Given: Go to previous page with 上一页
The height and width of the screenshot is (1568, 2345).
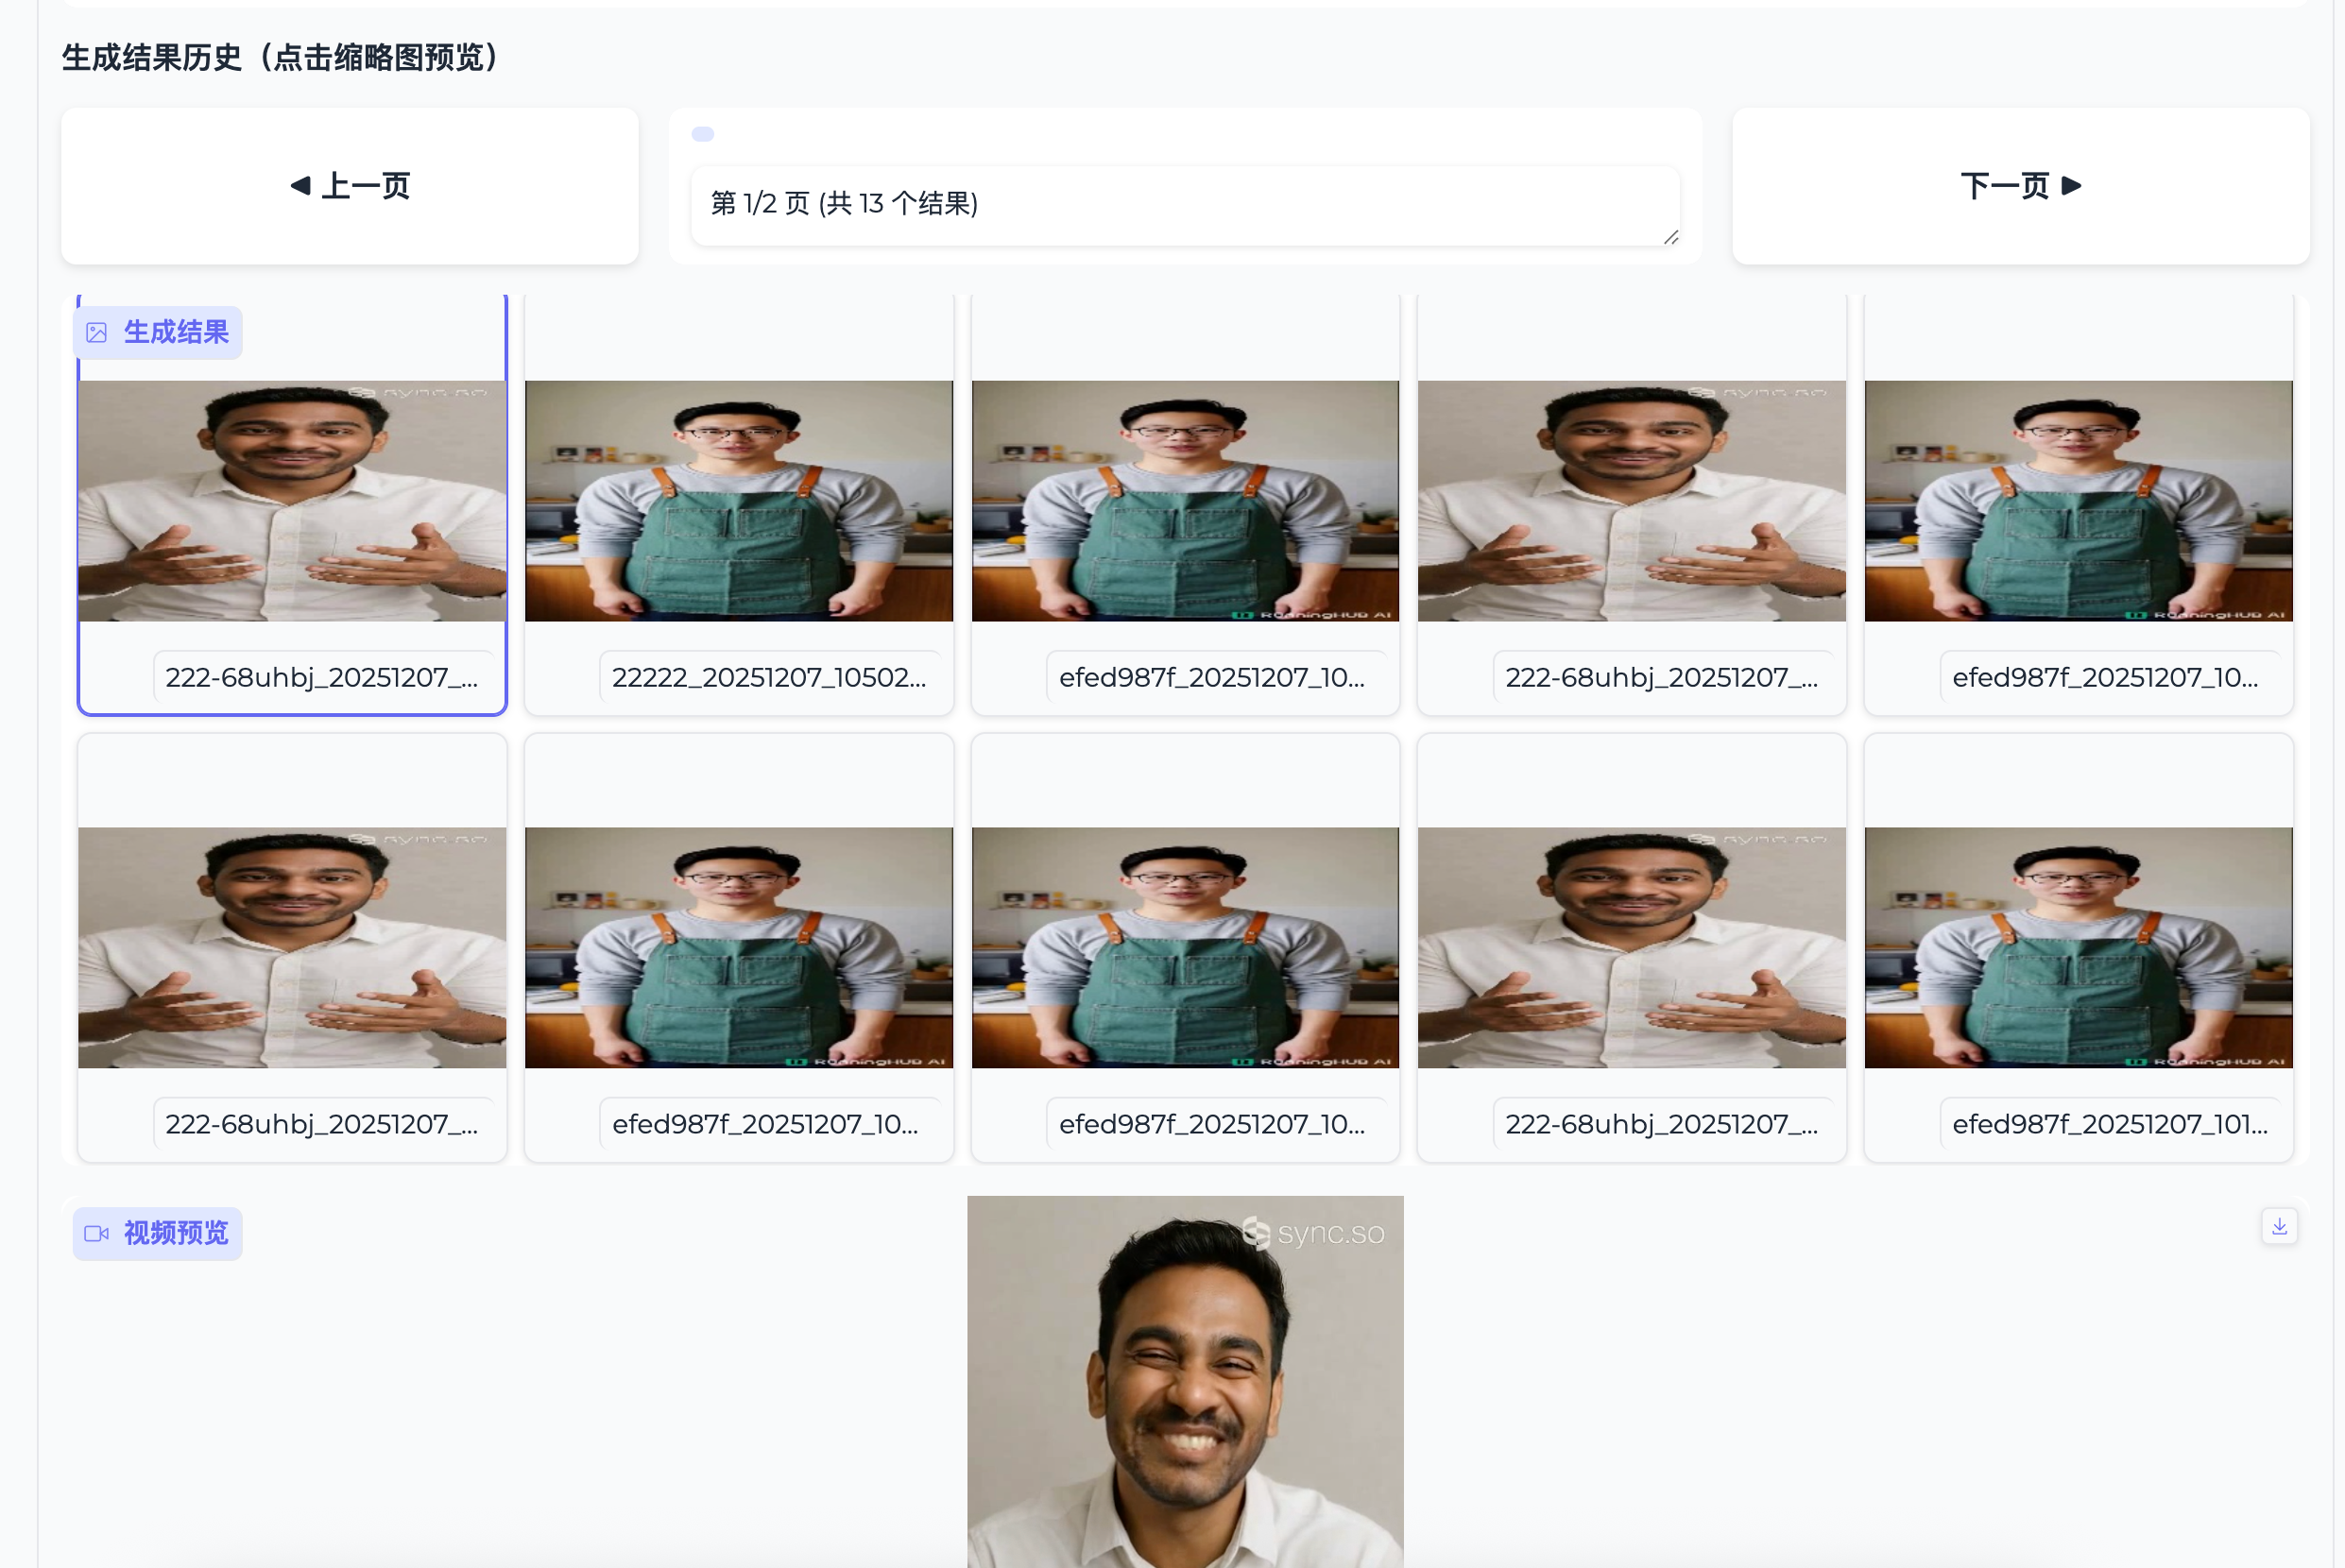Looking at the screenshot, I should tap(350, 186).
